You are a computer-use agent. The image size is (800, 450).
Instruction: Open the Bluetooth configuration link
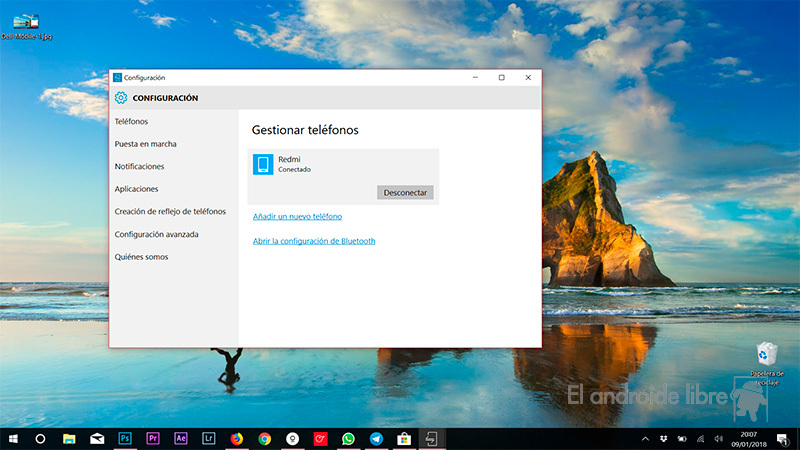[314, 241]
